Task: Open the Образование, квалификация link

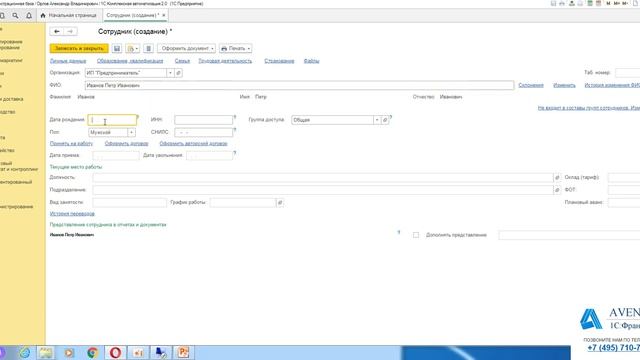Action: [130, 61]
